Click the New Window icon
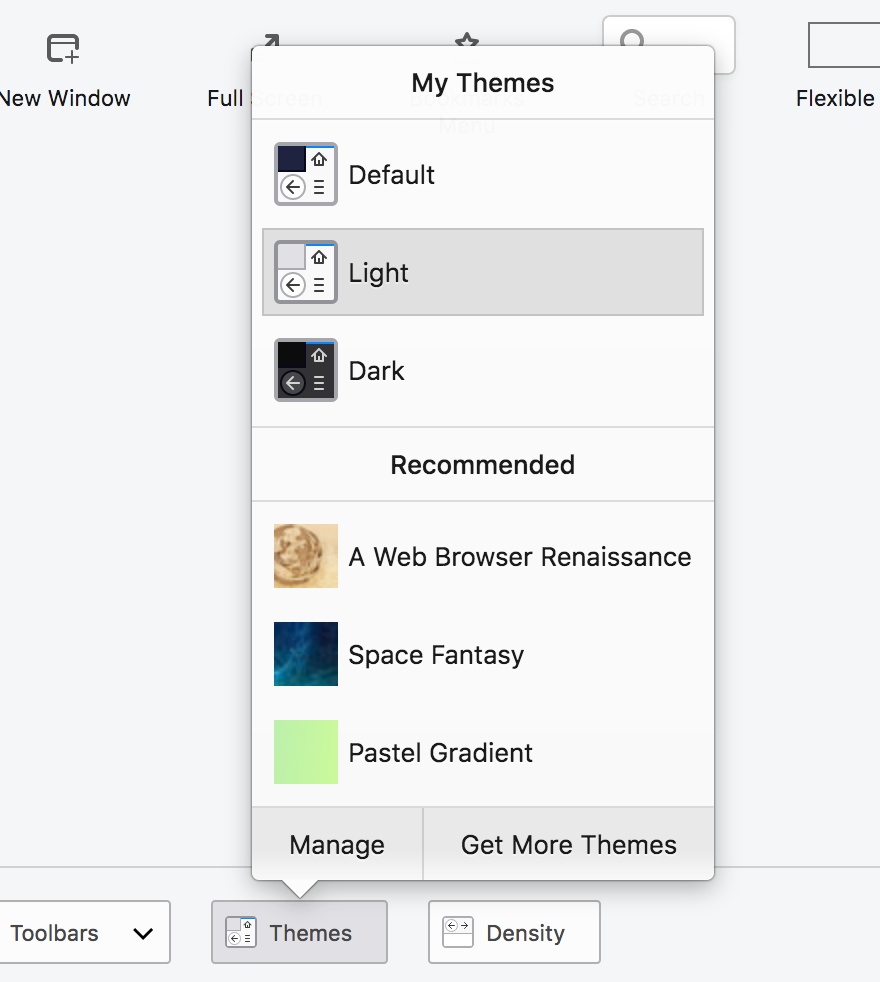The width and height of the screenshot is (880, 982). (x=63, y=48)
